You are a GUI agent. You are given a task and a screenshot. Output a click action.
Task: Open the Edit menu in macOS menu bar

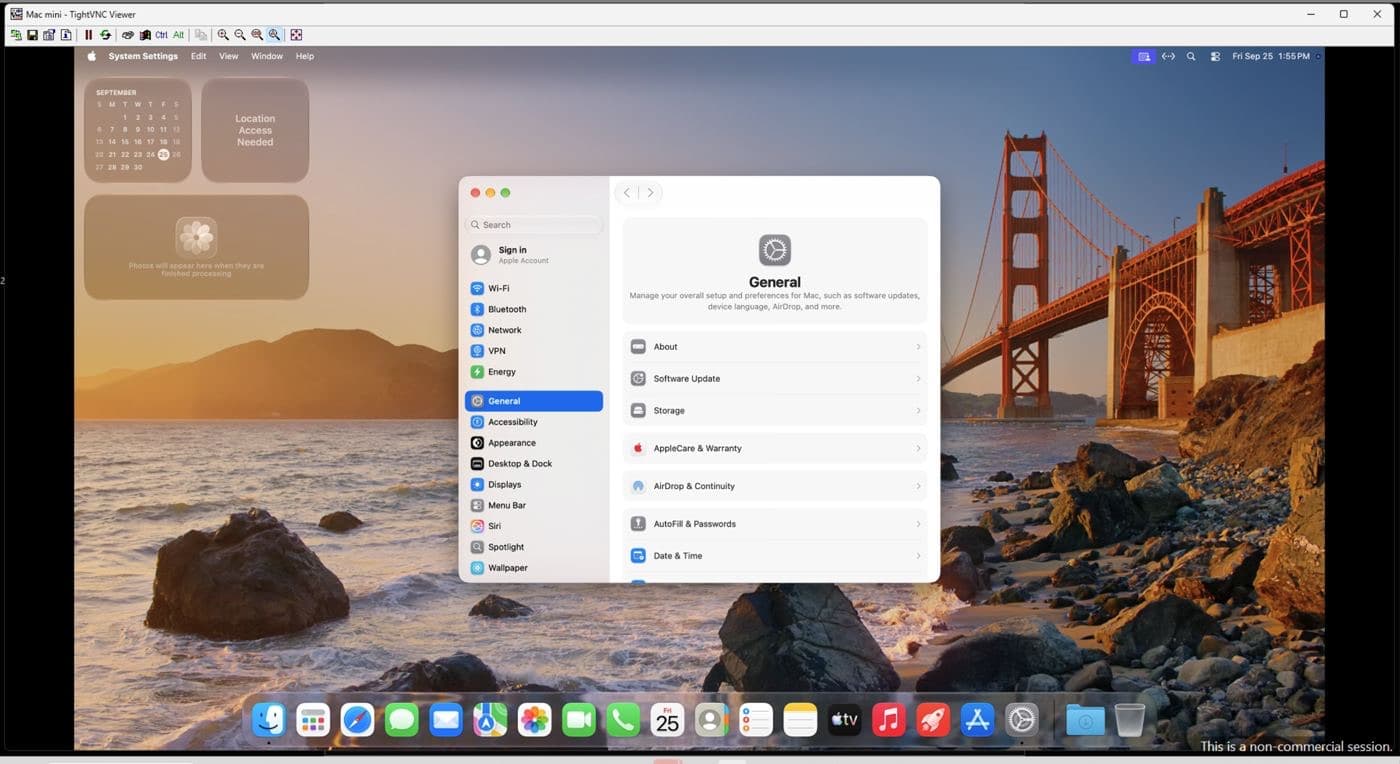click(199, 56)
